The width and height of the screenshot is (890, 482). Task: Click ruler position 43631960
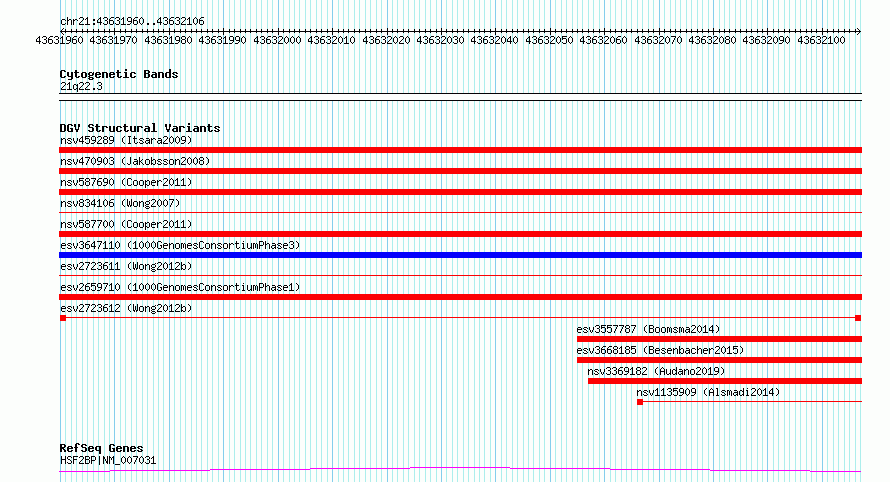tap(59, 40)
